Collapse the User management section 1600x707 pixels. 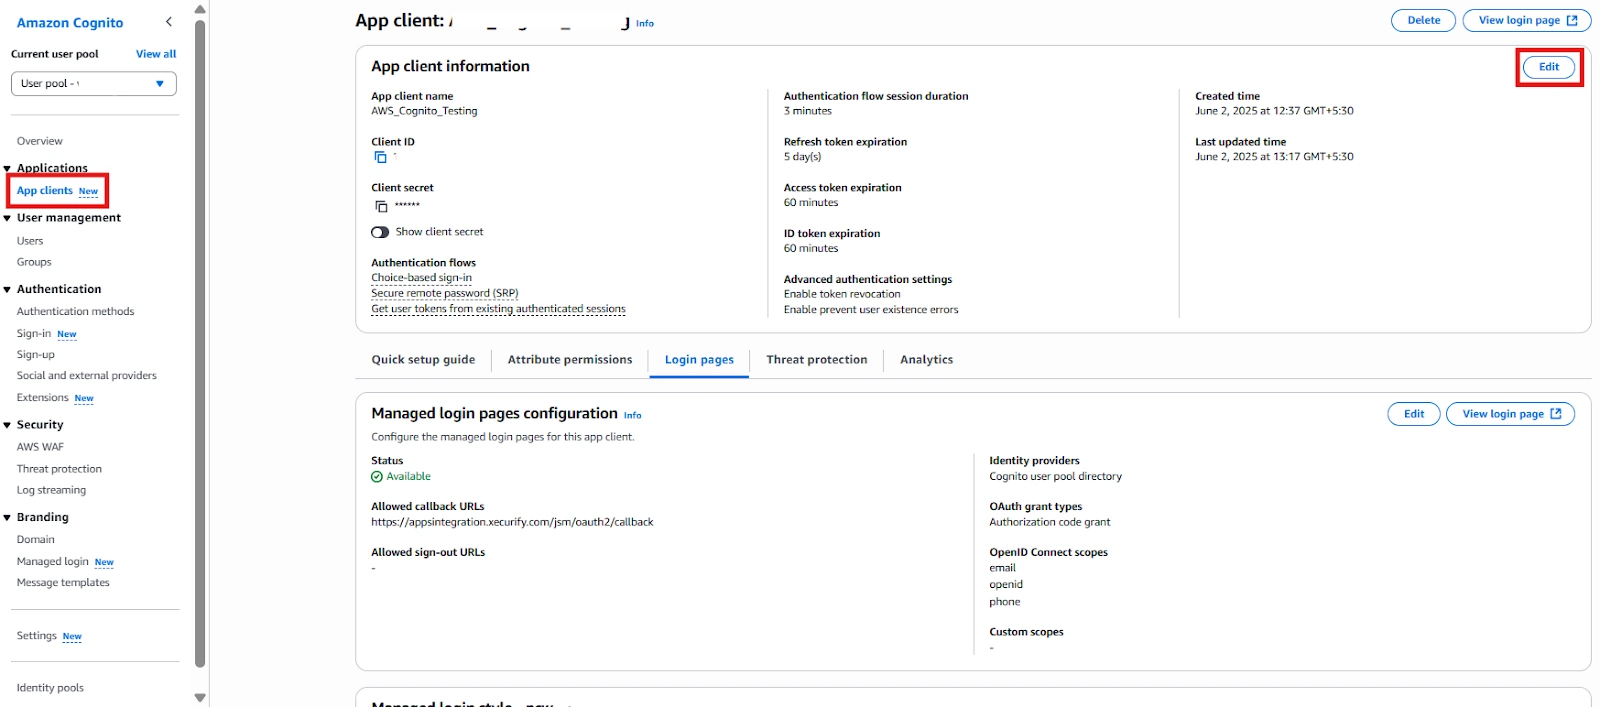7,218
